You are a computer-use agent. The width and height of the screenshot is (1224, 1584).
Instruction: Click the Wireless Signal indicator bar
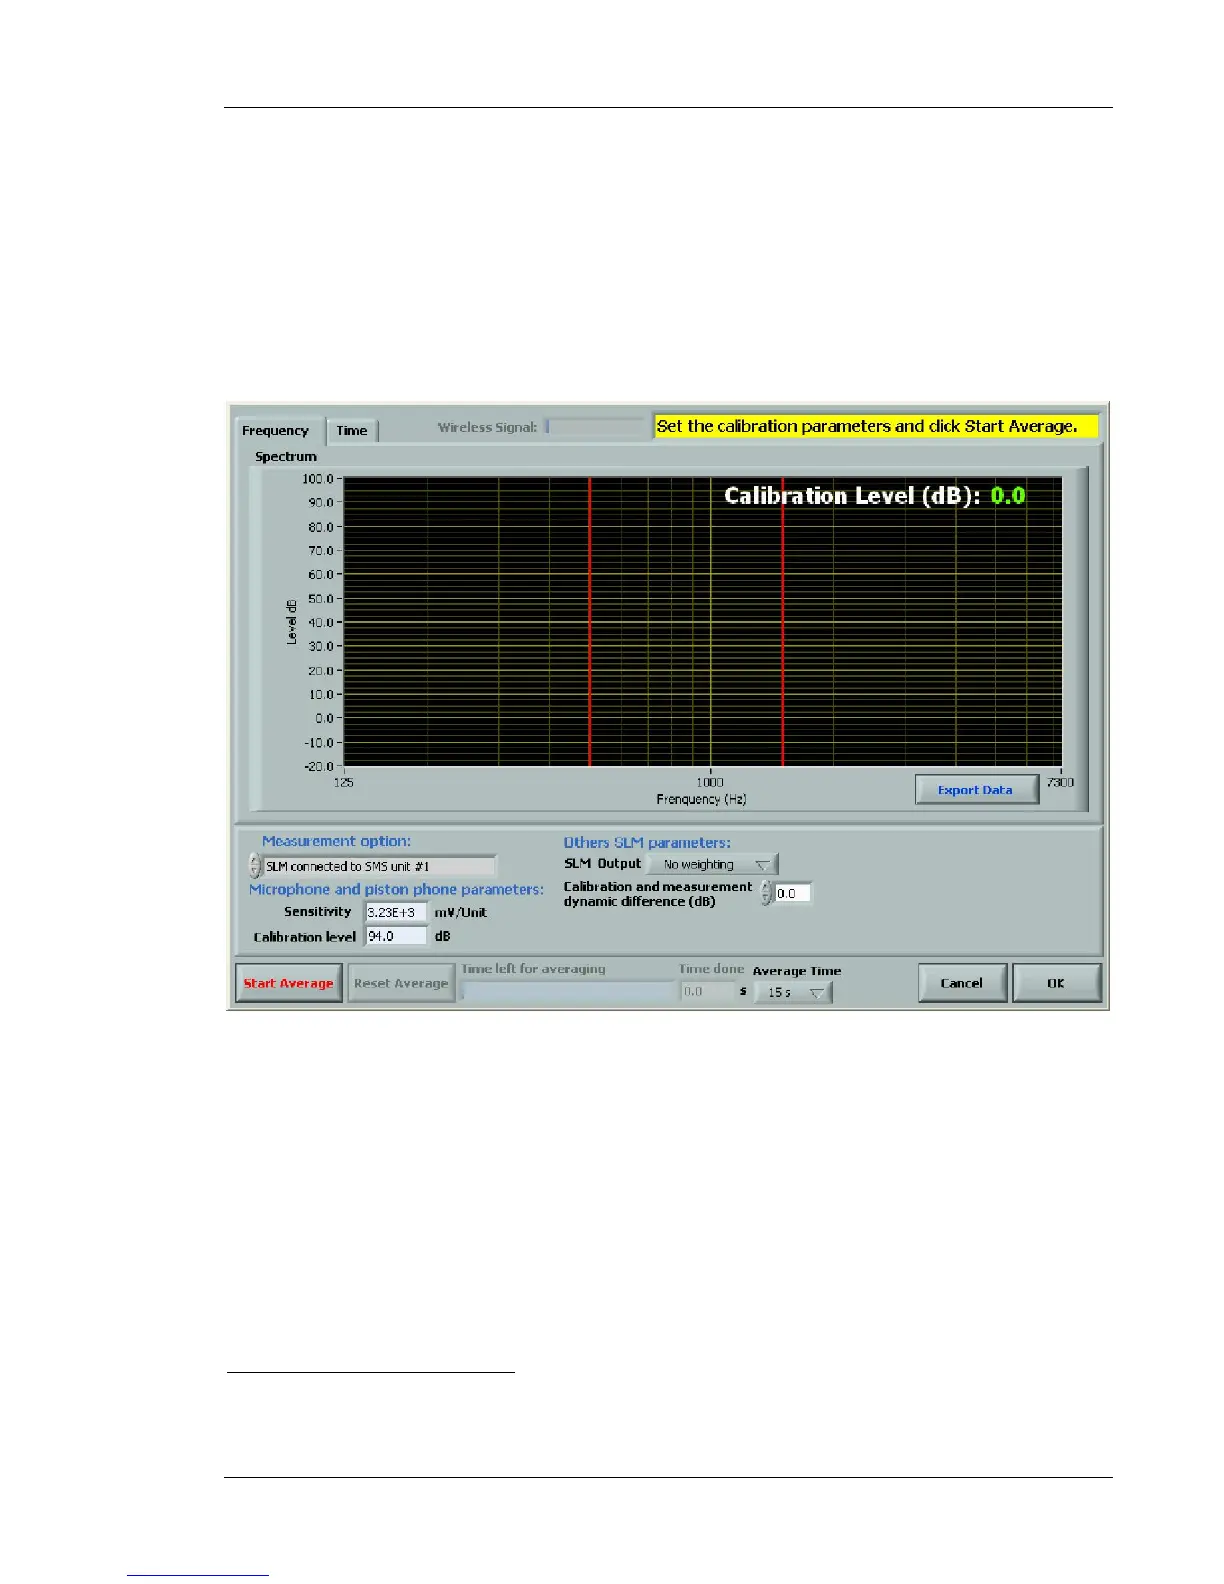(597, 427)
